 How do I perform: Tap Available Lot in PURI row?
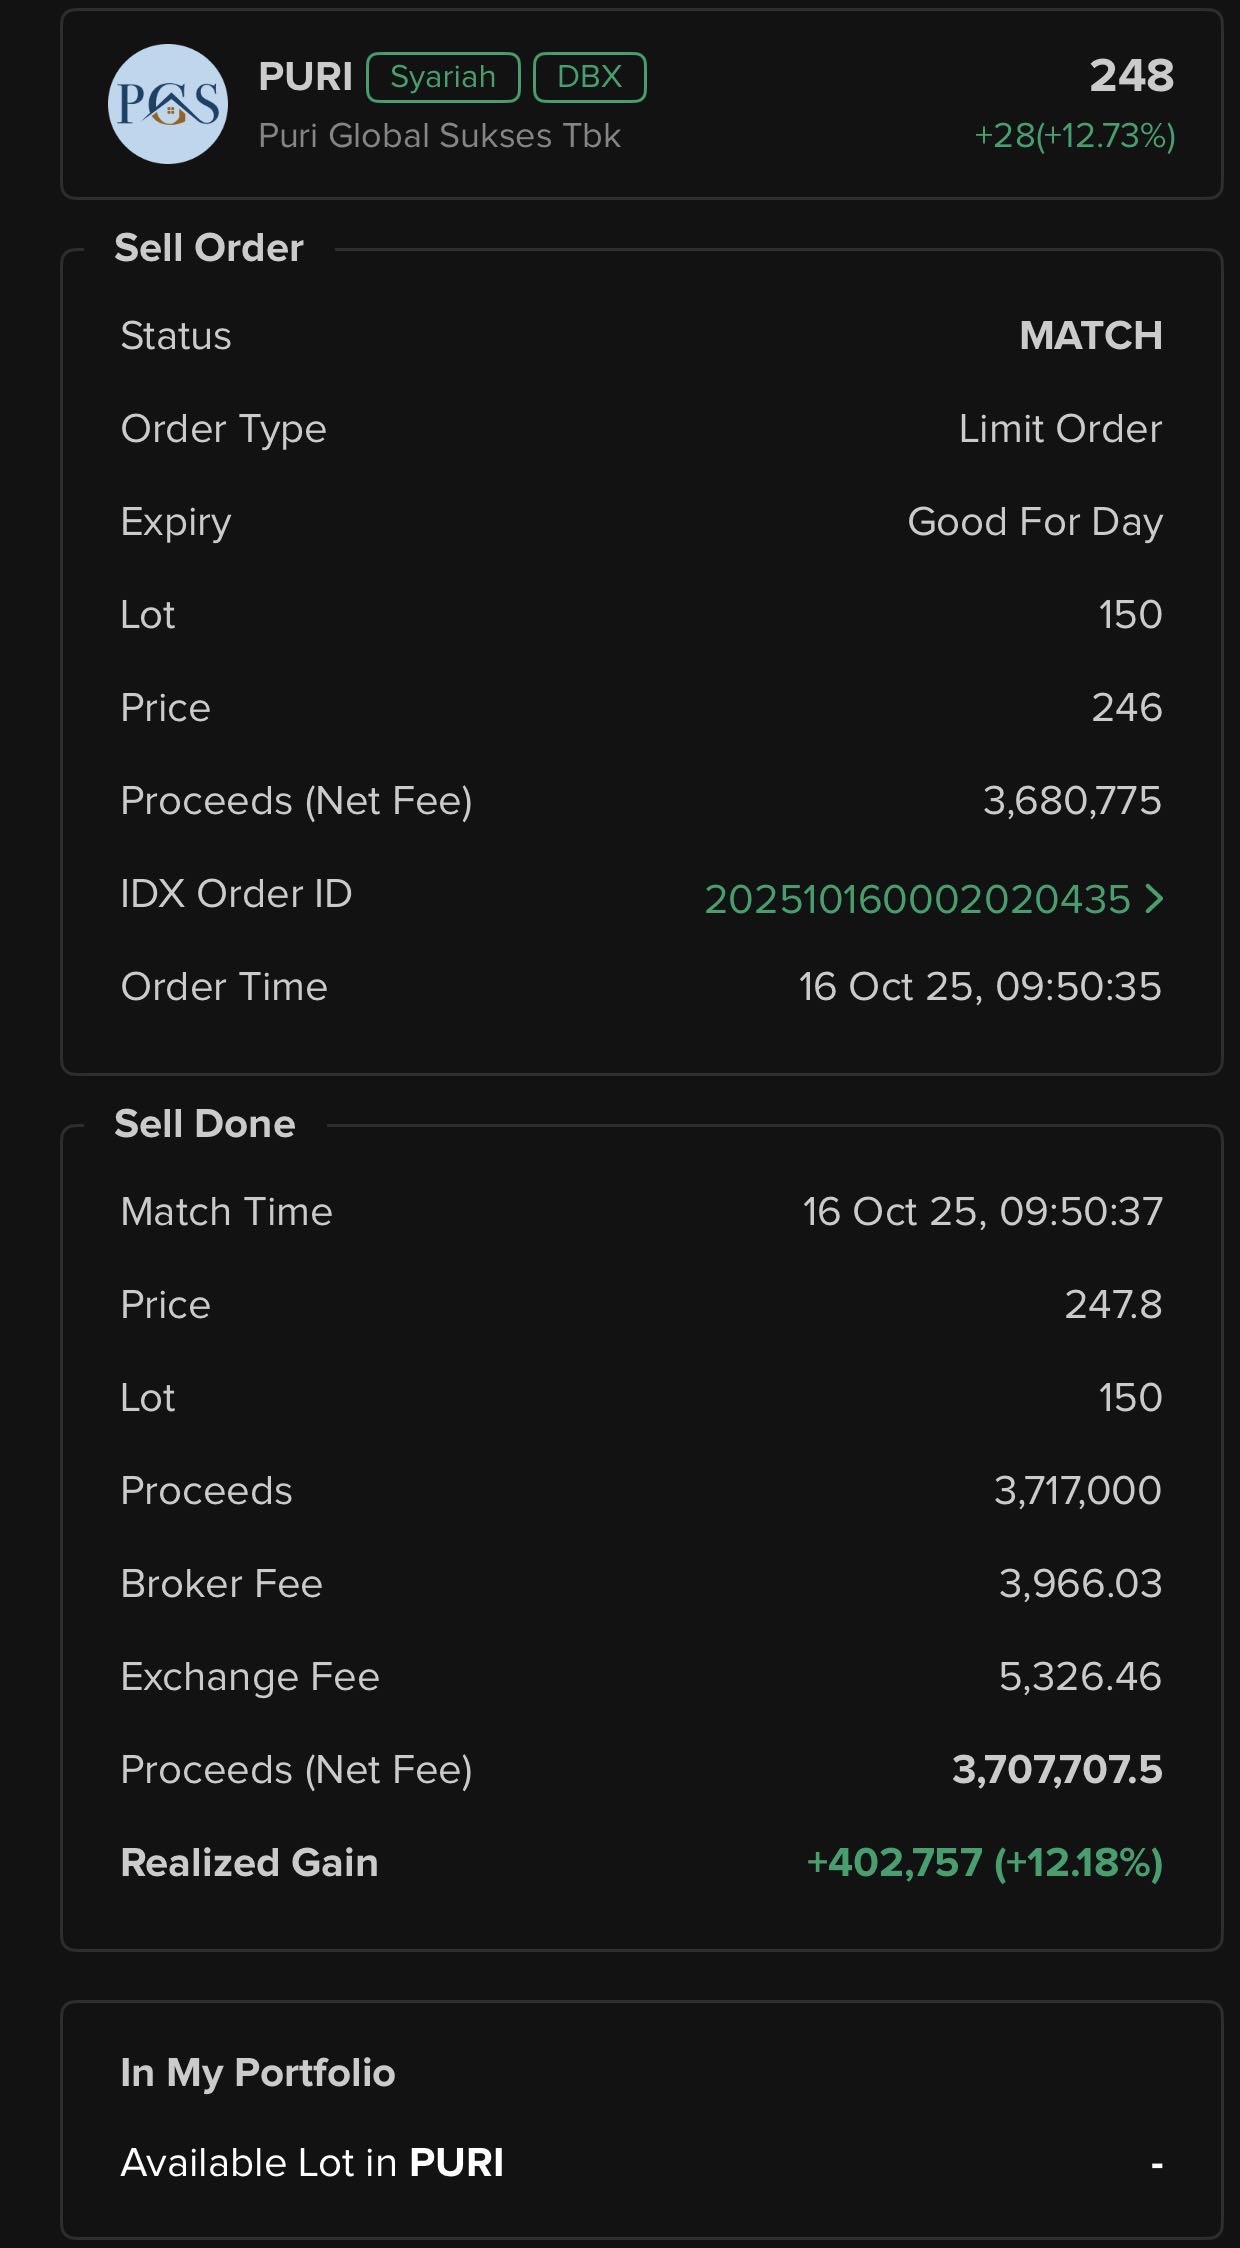pos(640,2163)
